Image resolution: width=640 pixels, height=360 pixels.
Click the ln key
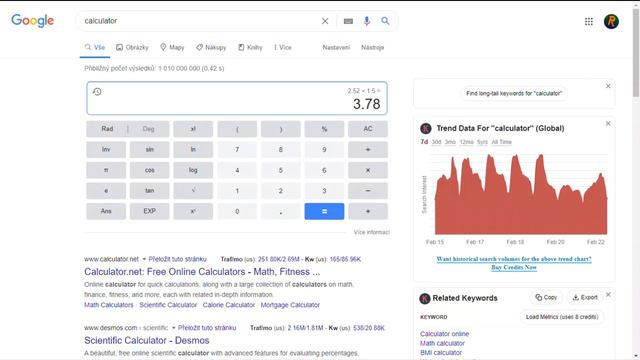[193, 150]
